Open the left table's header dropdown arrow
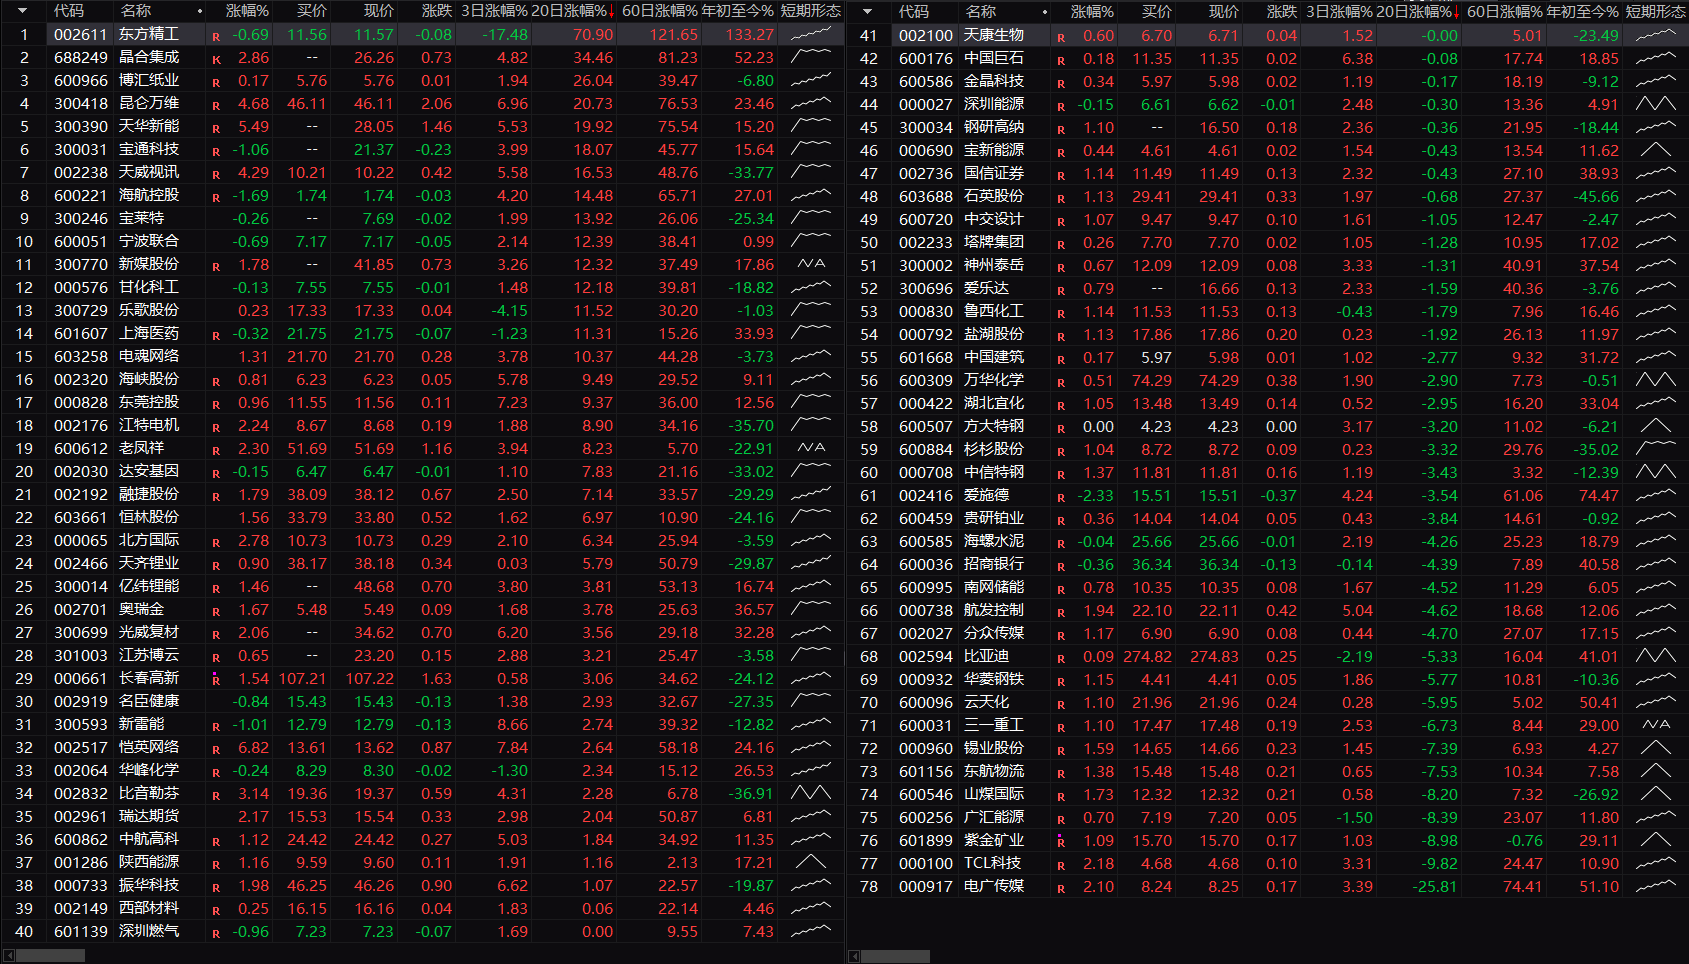 (23, 11)
